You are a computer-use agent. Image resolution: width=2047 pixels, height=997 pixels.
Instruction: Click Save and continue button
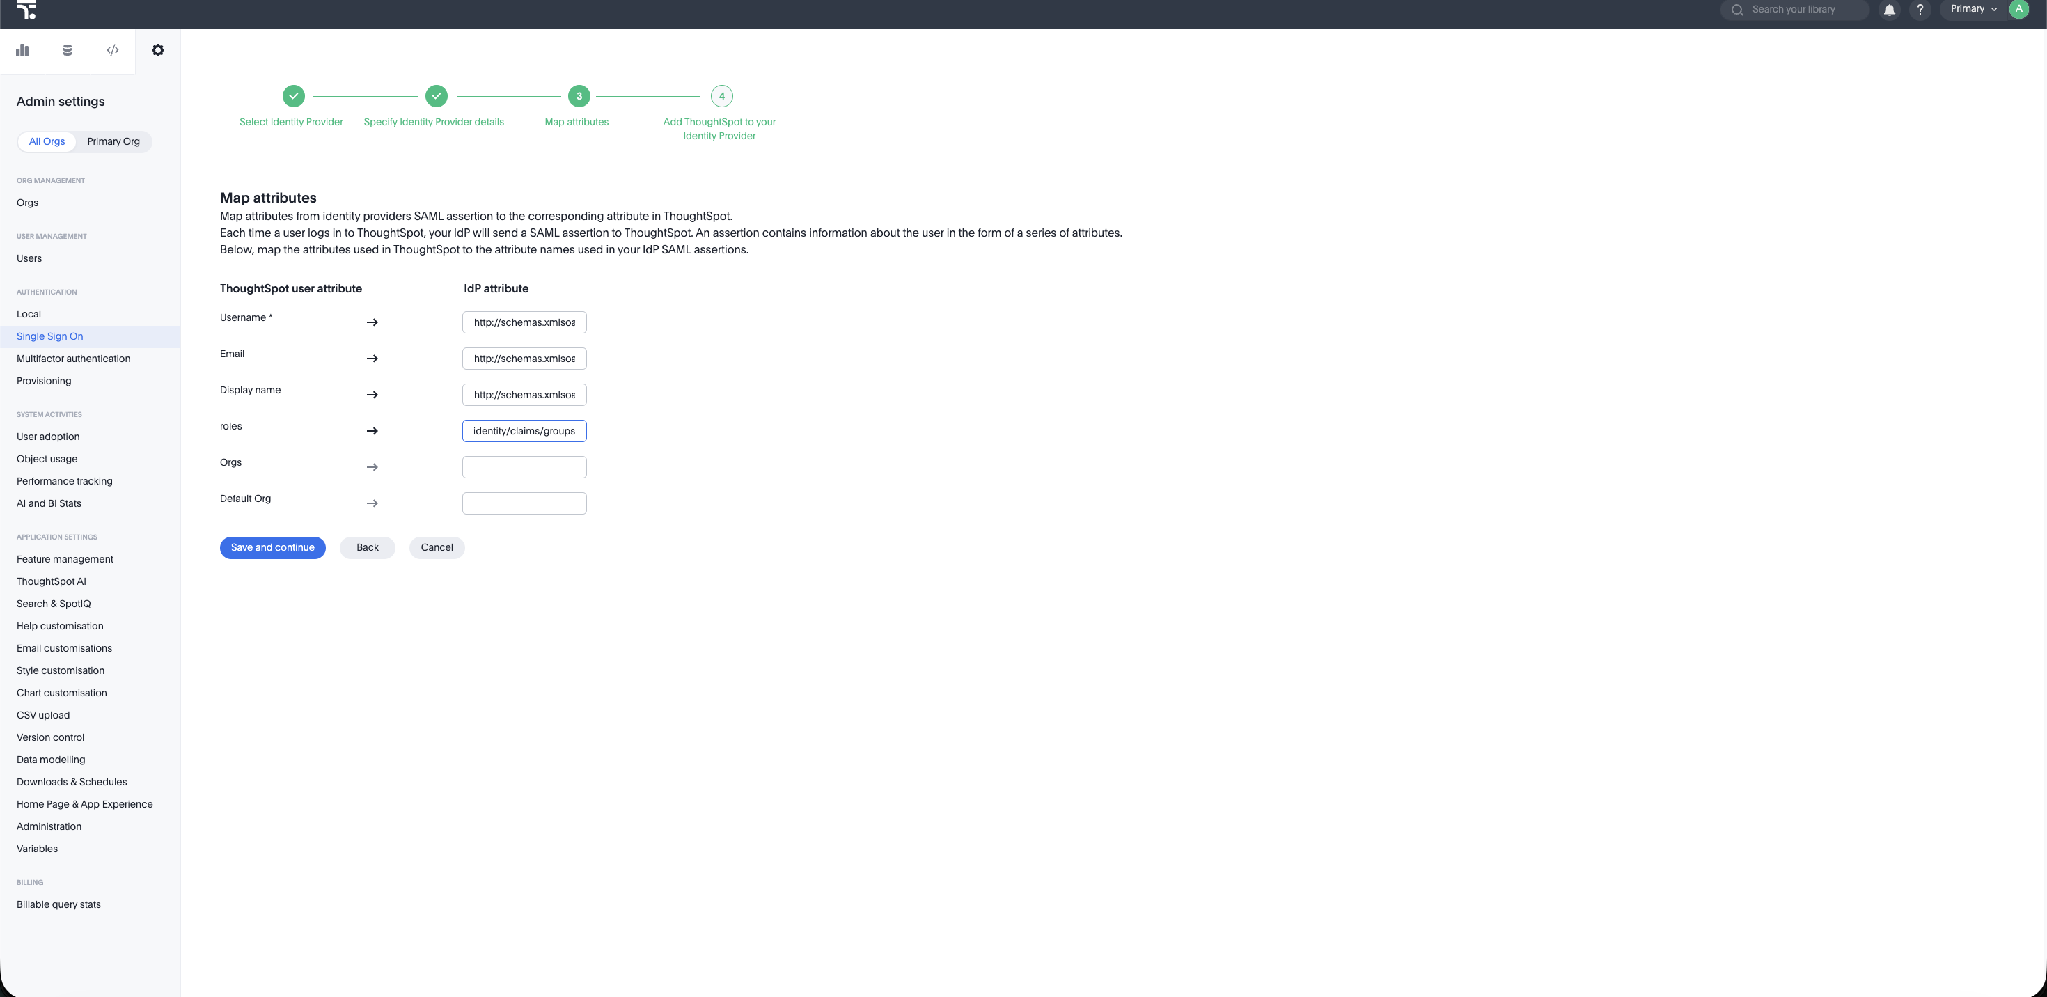(x=273, y=548)
